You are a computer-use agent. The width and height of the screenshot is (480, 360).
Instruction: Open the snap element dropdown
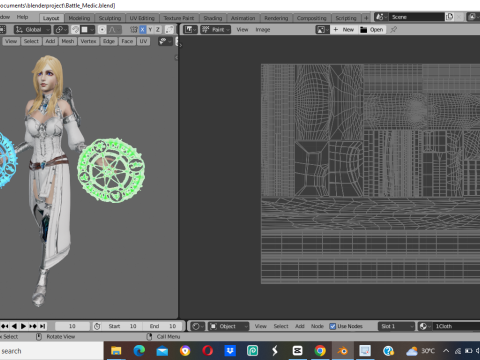(88, 30)
